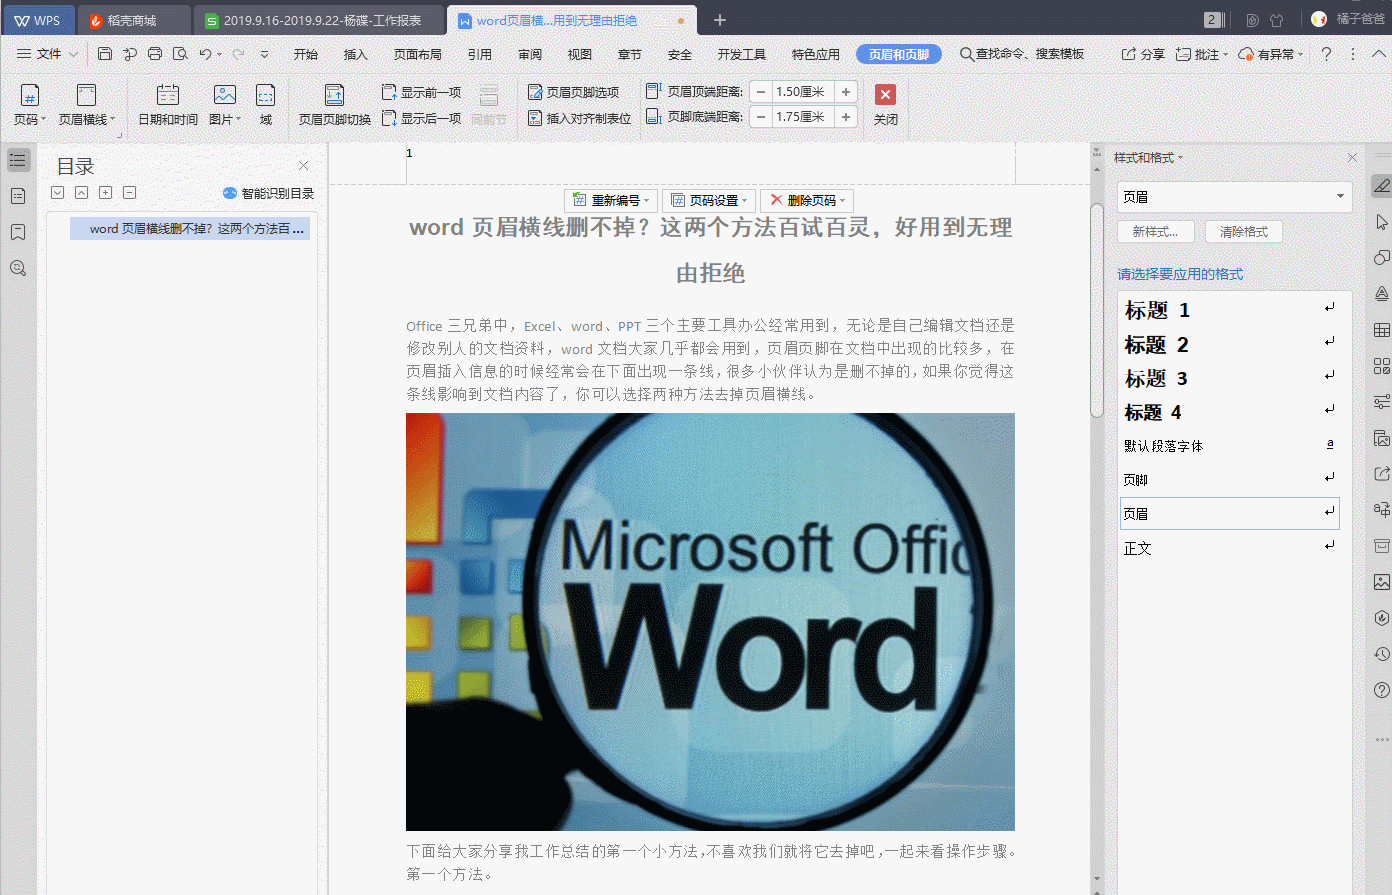Close header and footer with red 关闭
The image size is (1392, 895).
pyautogui.click(x=885, y=105)
